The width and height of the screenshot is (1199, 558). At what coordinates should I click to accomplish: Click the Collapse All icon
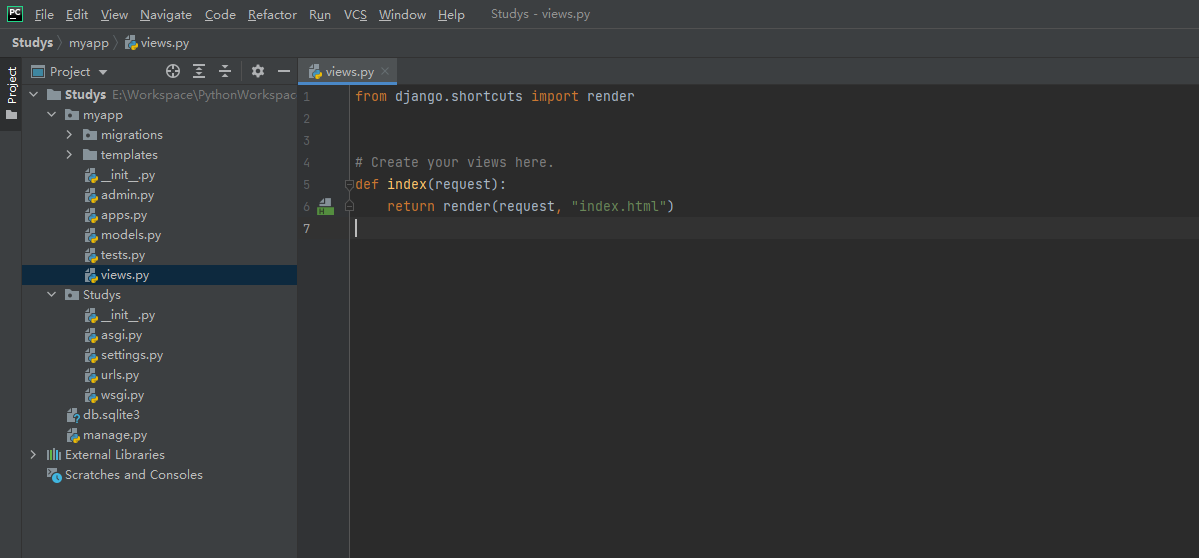click(225, 71)
